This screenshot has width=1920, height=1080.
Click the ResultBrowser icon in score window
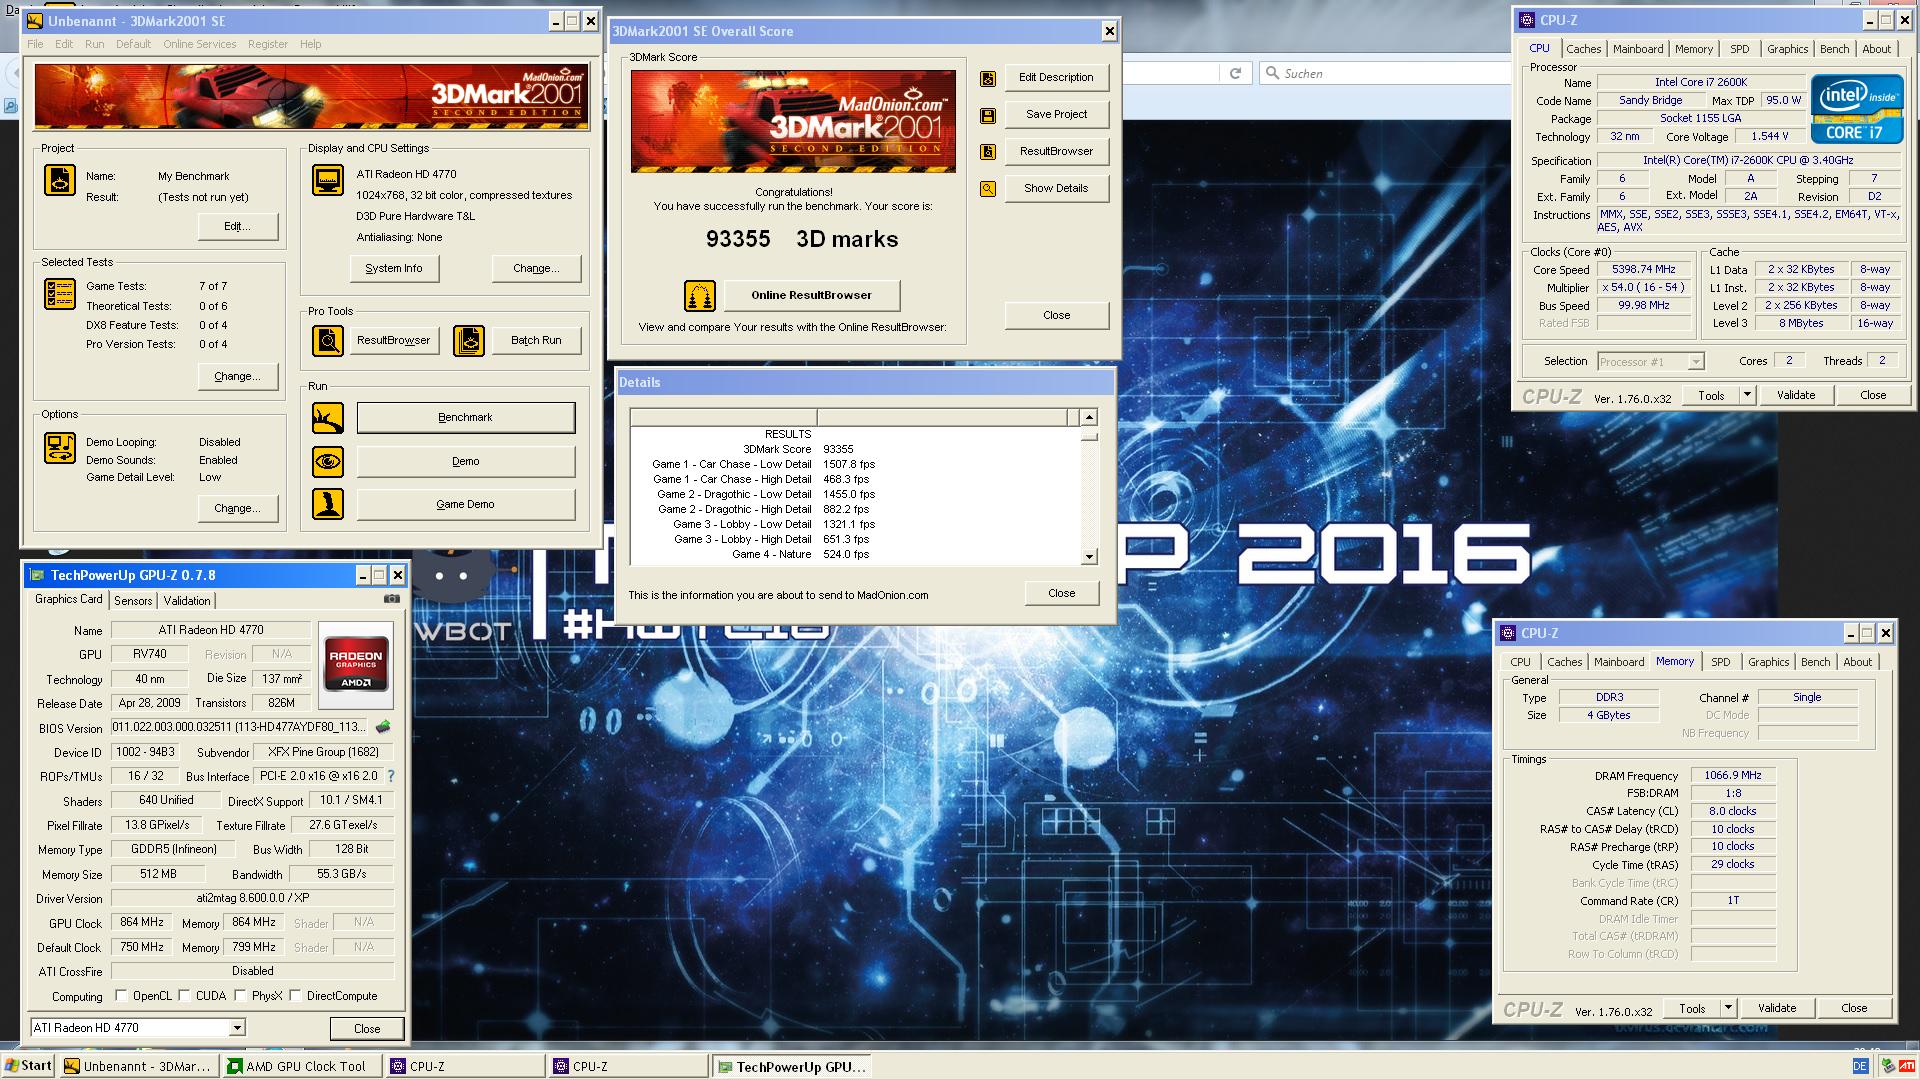988,152
